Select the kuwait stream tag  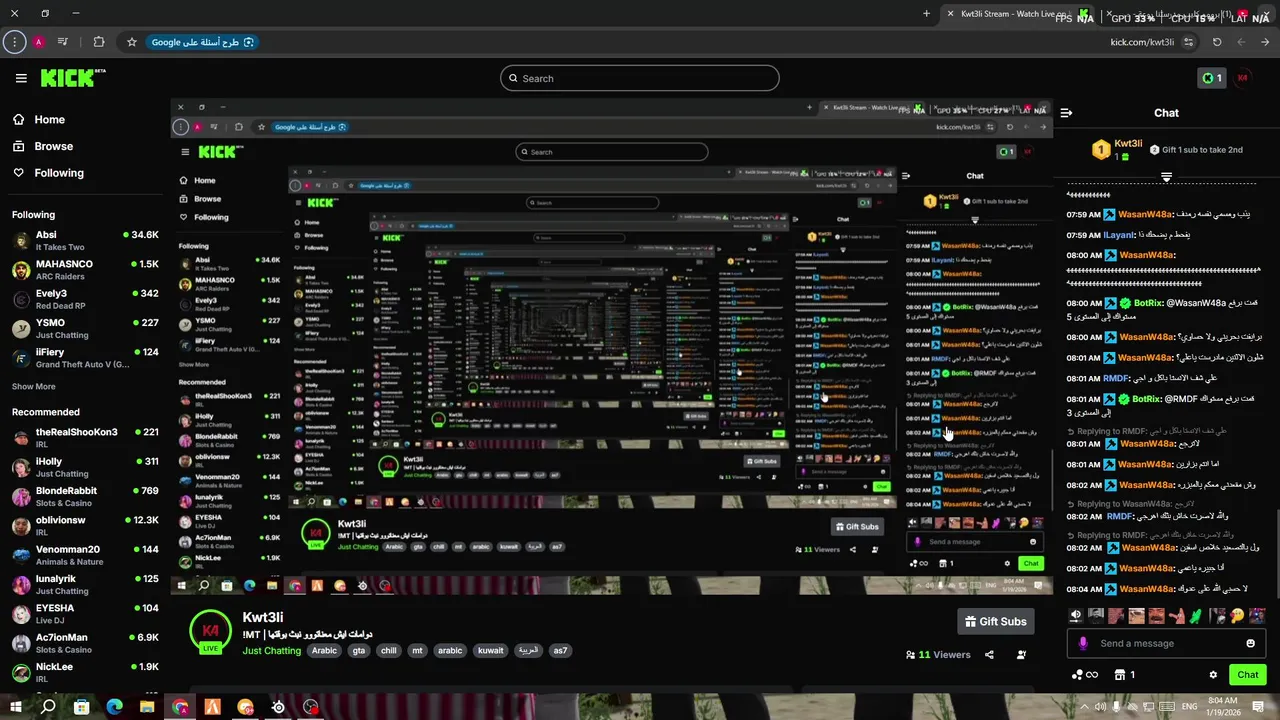pyautogui.click(x=491, y=651)
